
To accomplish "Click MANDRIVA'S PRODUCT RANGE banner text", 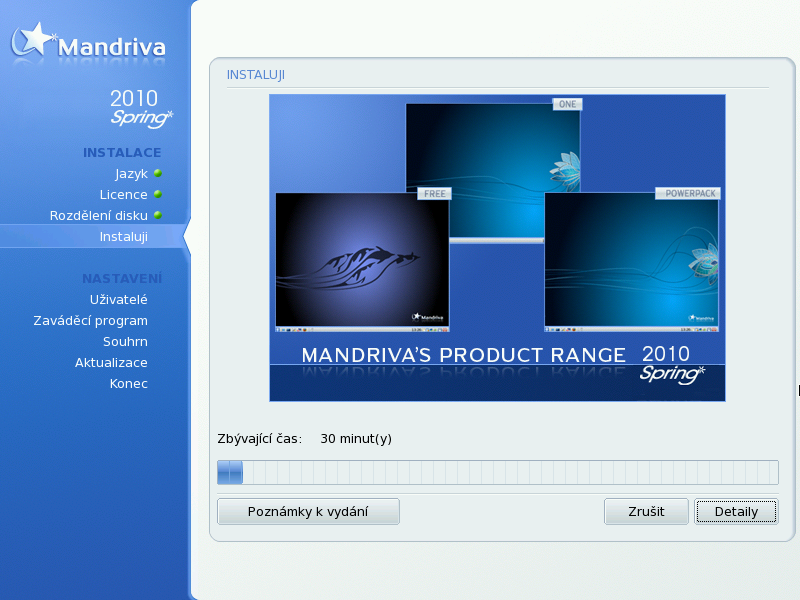I will (x=463, y=355).
